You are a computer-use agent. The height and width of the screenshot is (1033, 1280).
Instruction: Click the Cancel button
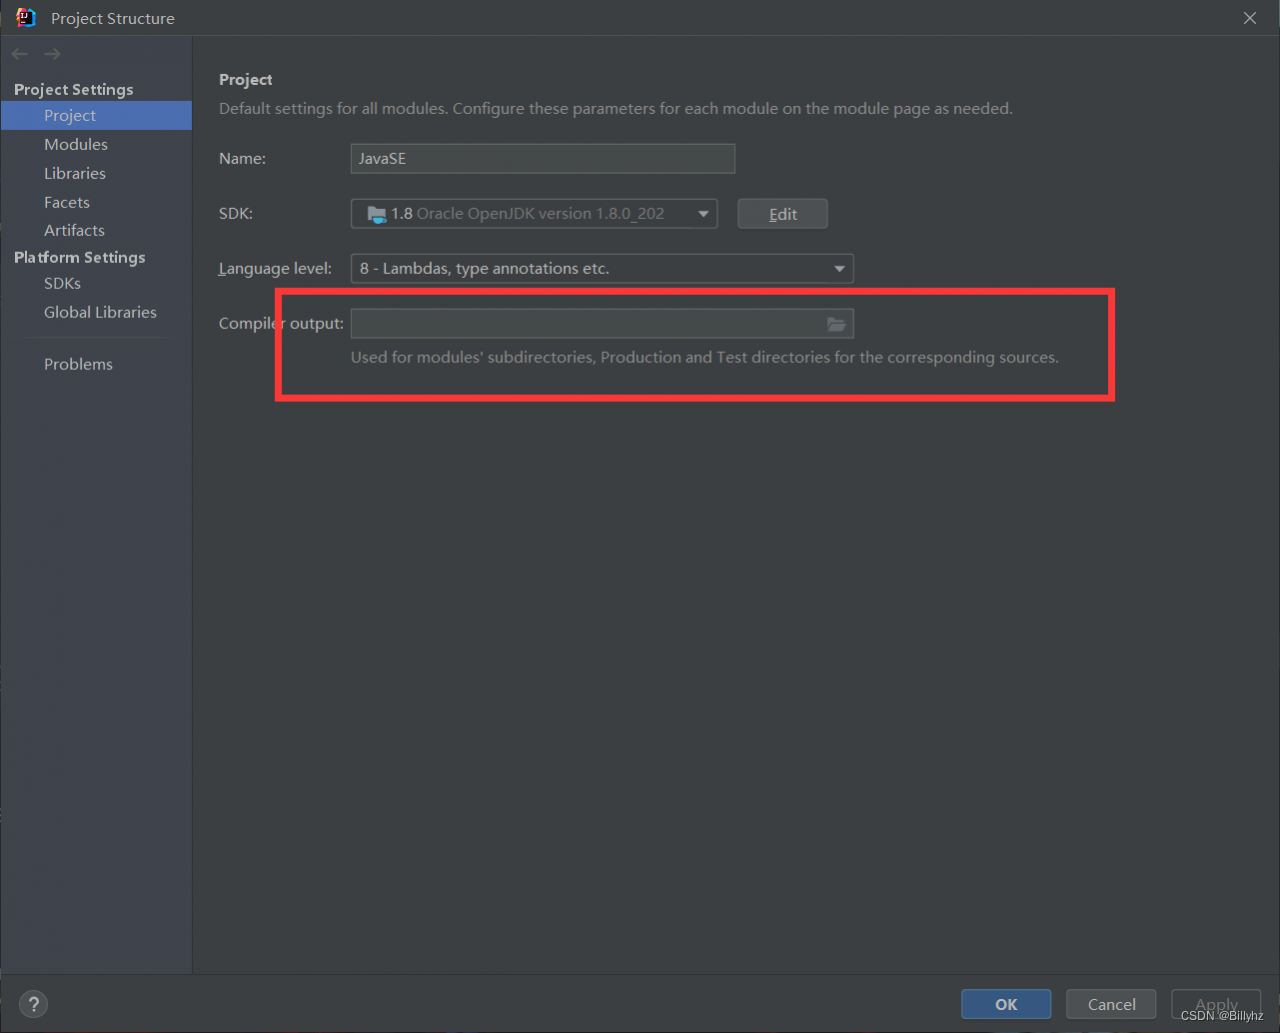(1111, 1004)
